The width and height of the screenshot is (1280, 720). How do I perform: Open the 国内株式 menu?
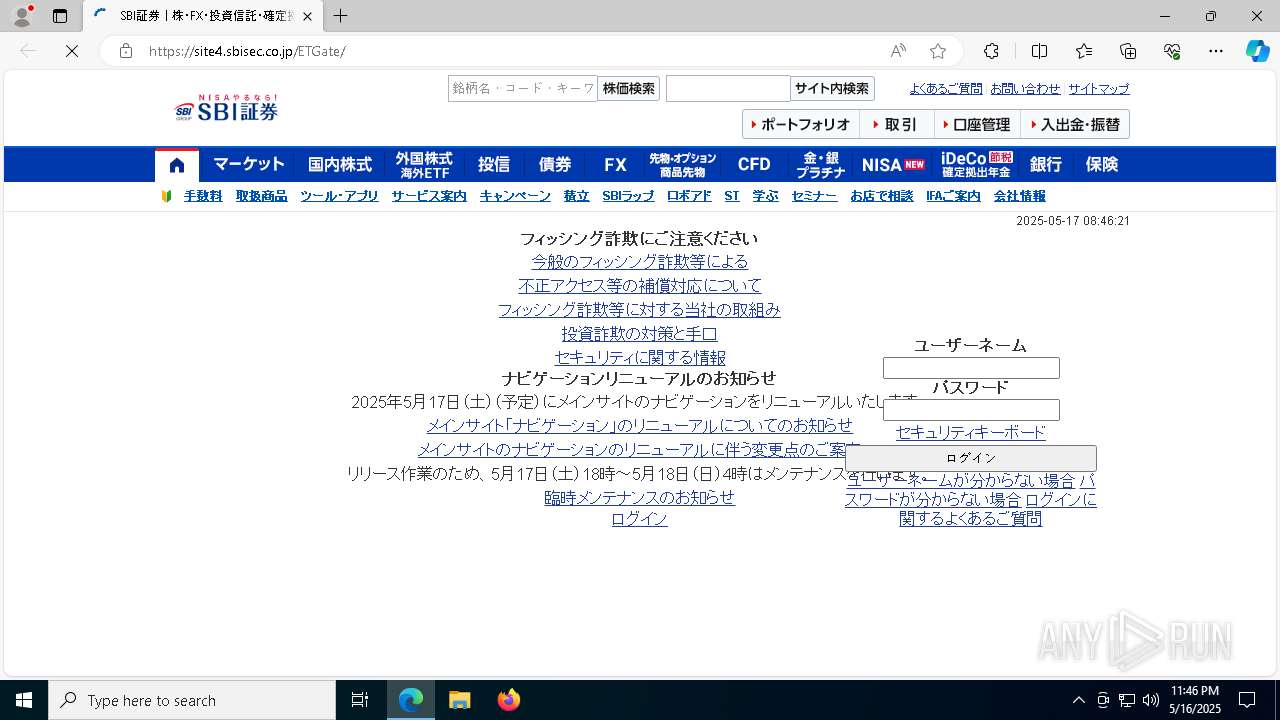(x=340, y=165)
